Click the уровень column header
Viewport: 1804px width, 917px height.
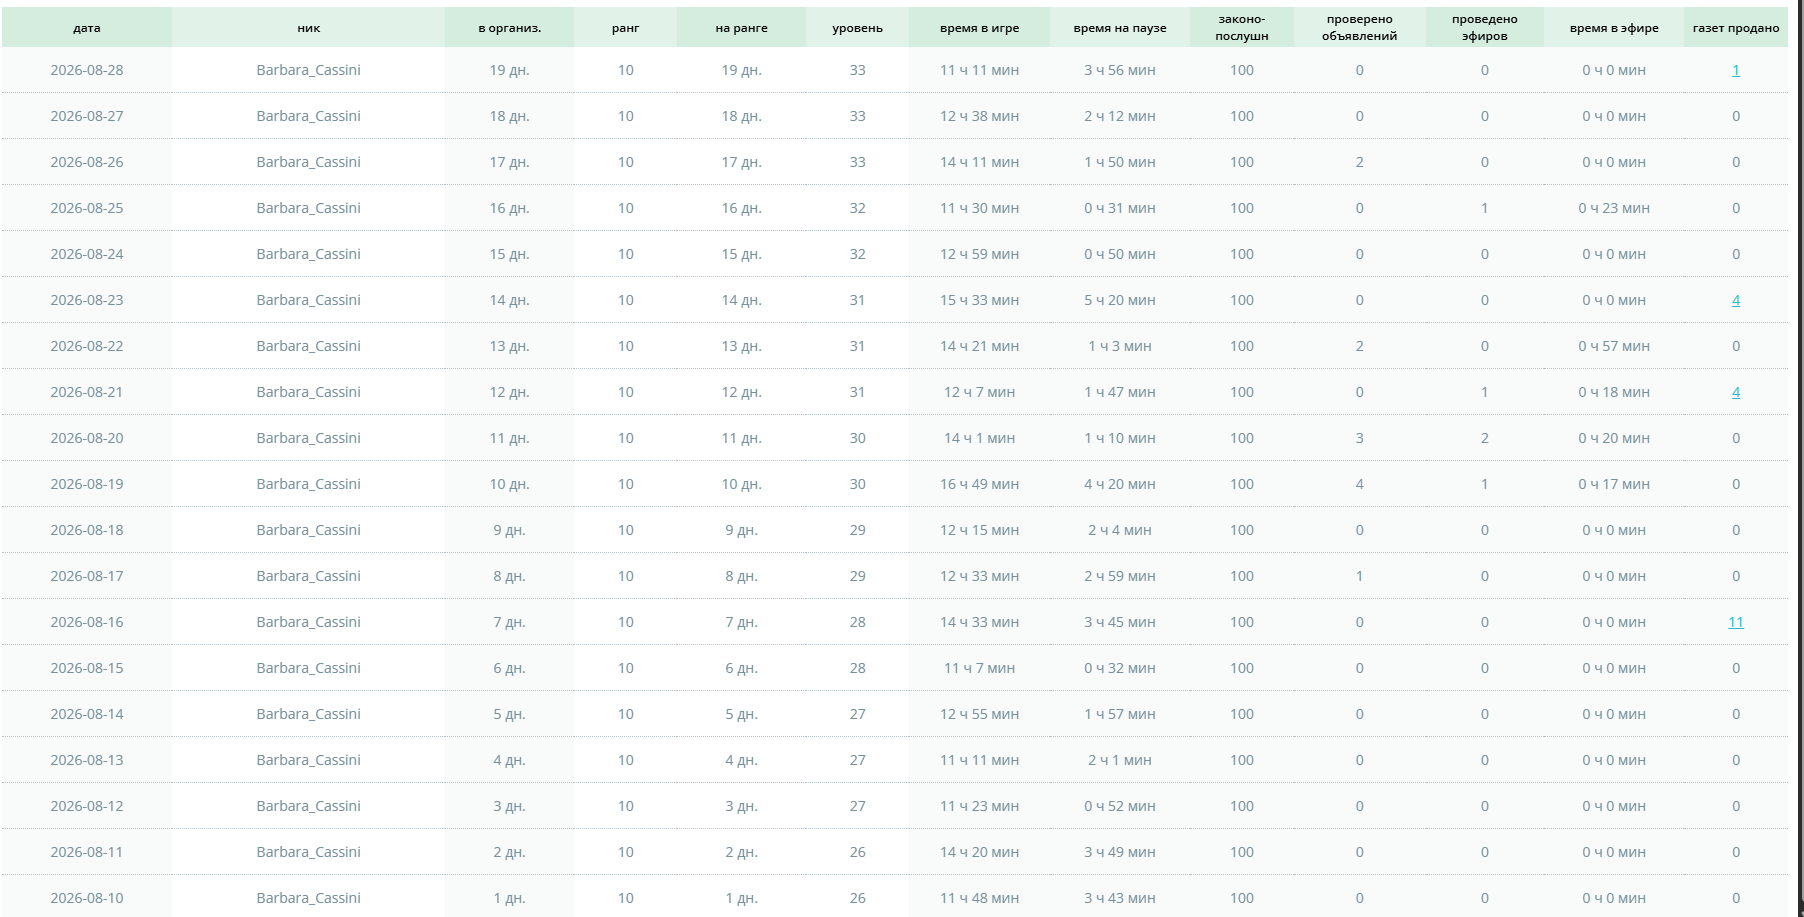point(858,28)
